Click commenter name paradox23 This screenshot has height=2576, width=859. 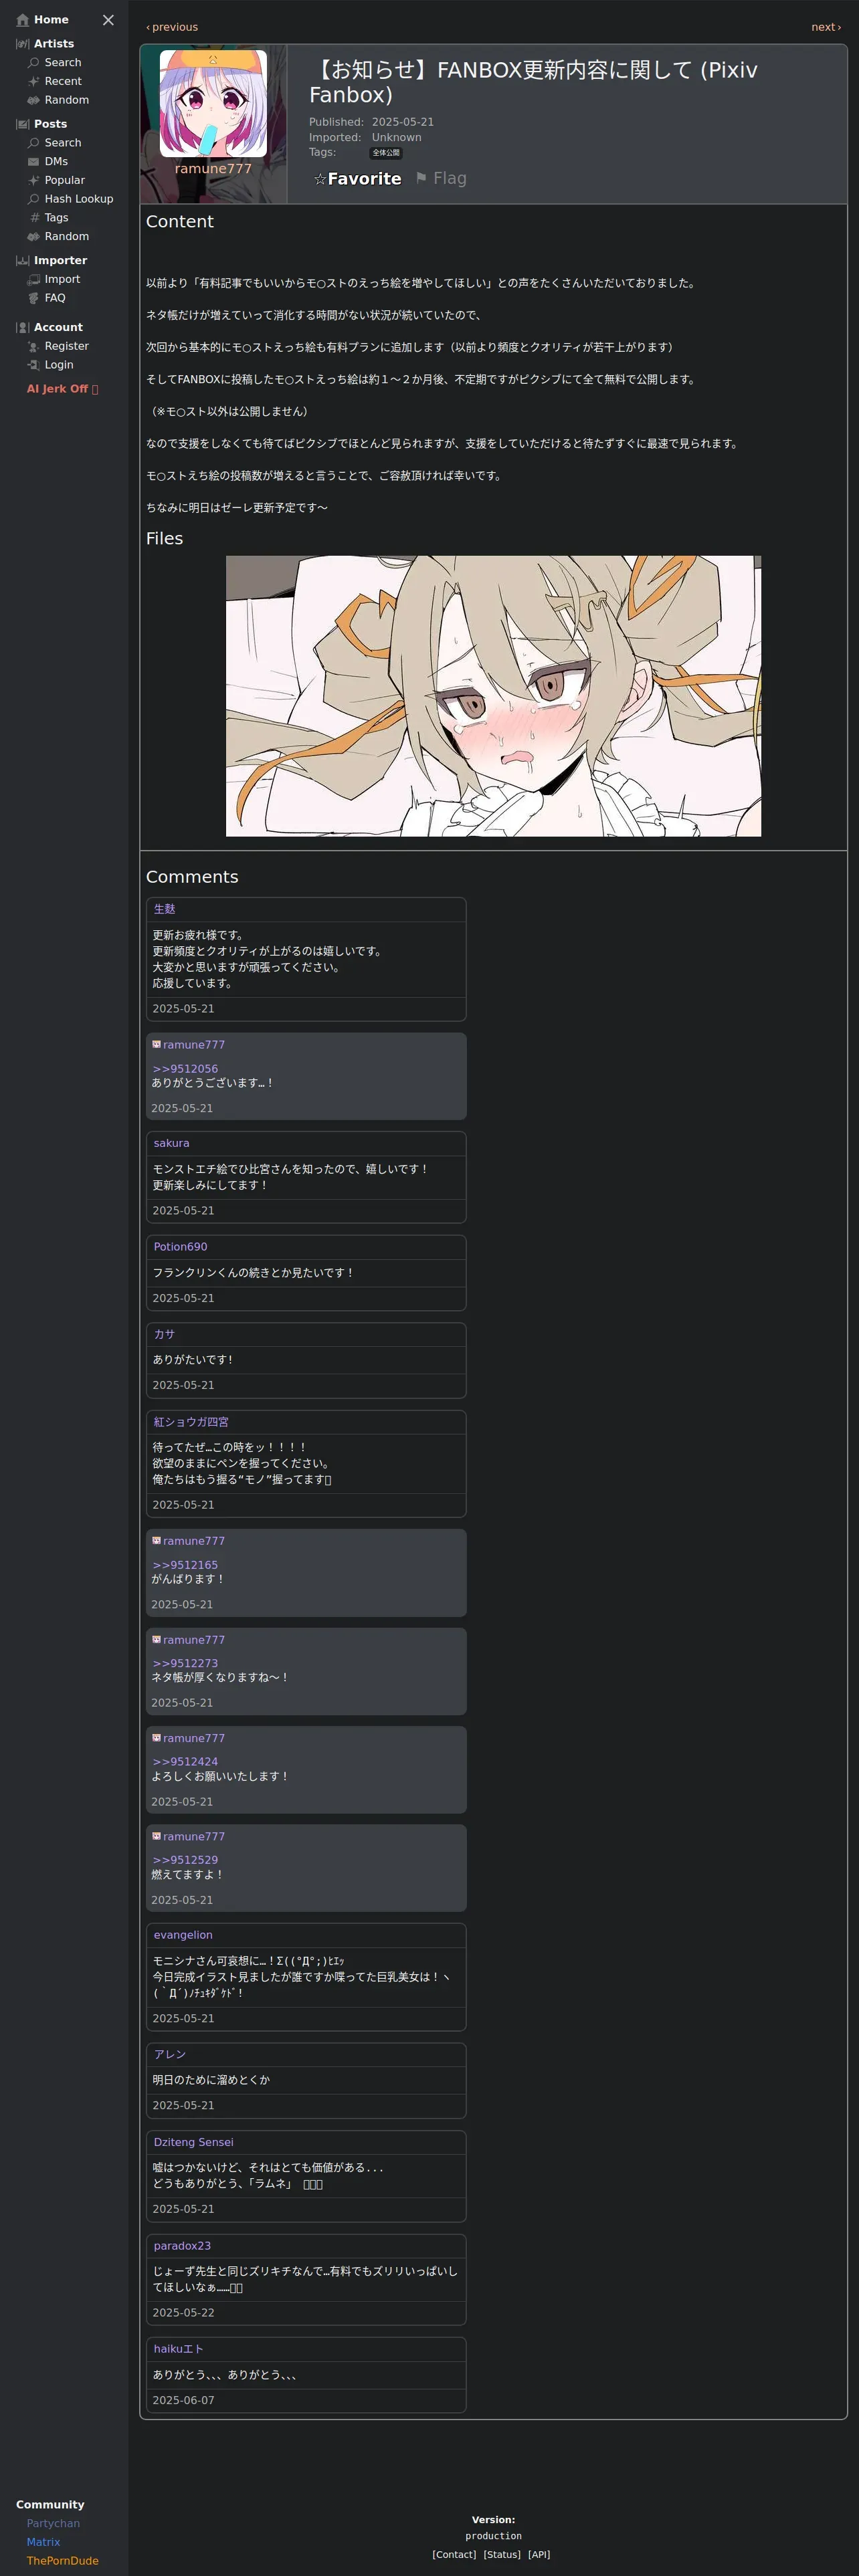[x=182, y=2246]
